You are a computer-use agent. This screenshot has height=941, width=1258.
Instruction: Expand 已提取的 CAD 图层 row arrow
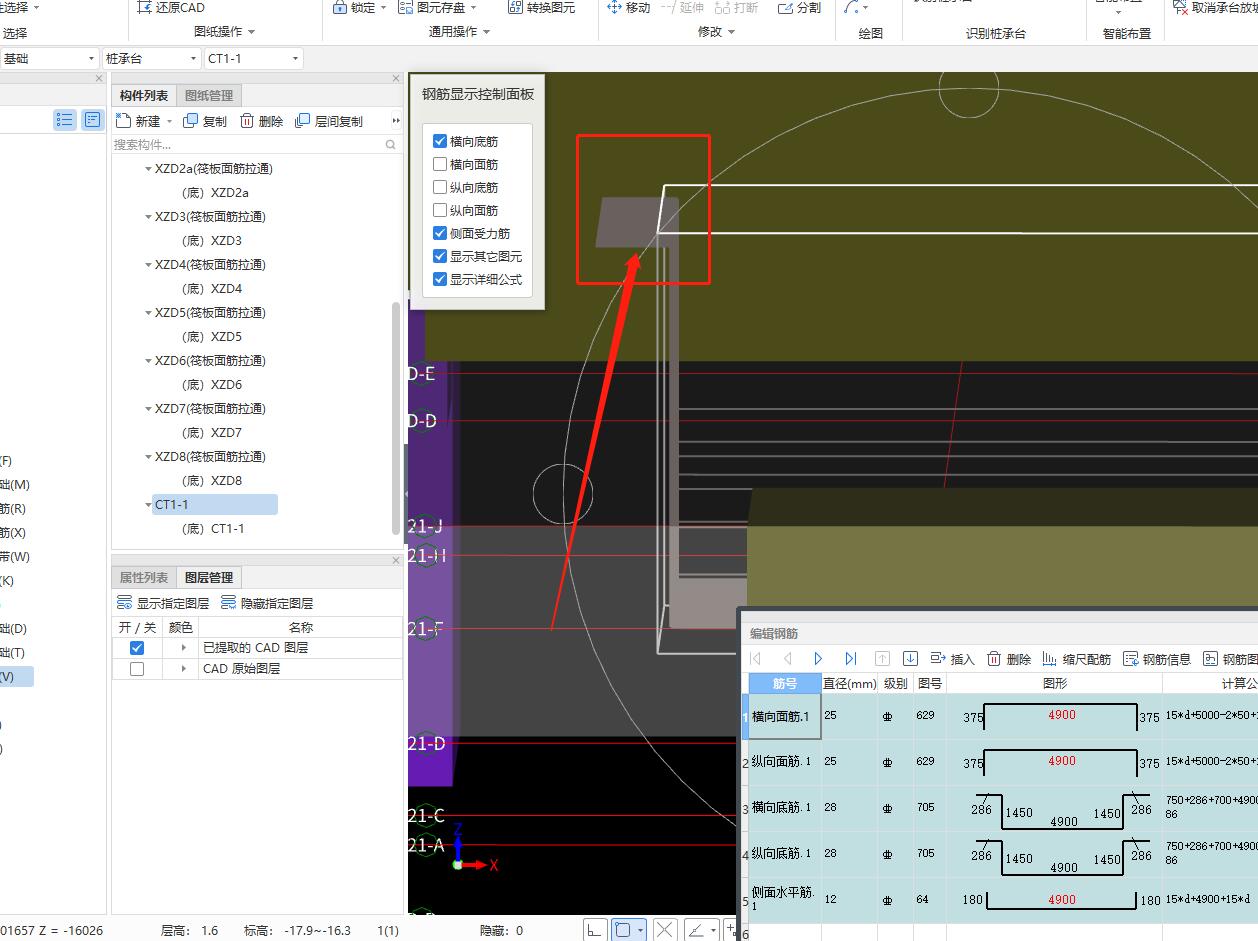point(184,648)
